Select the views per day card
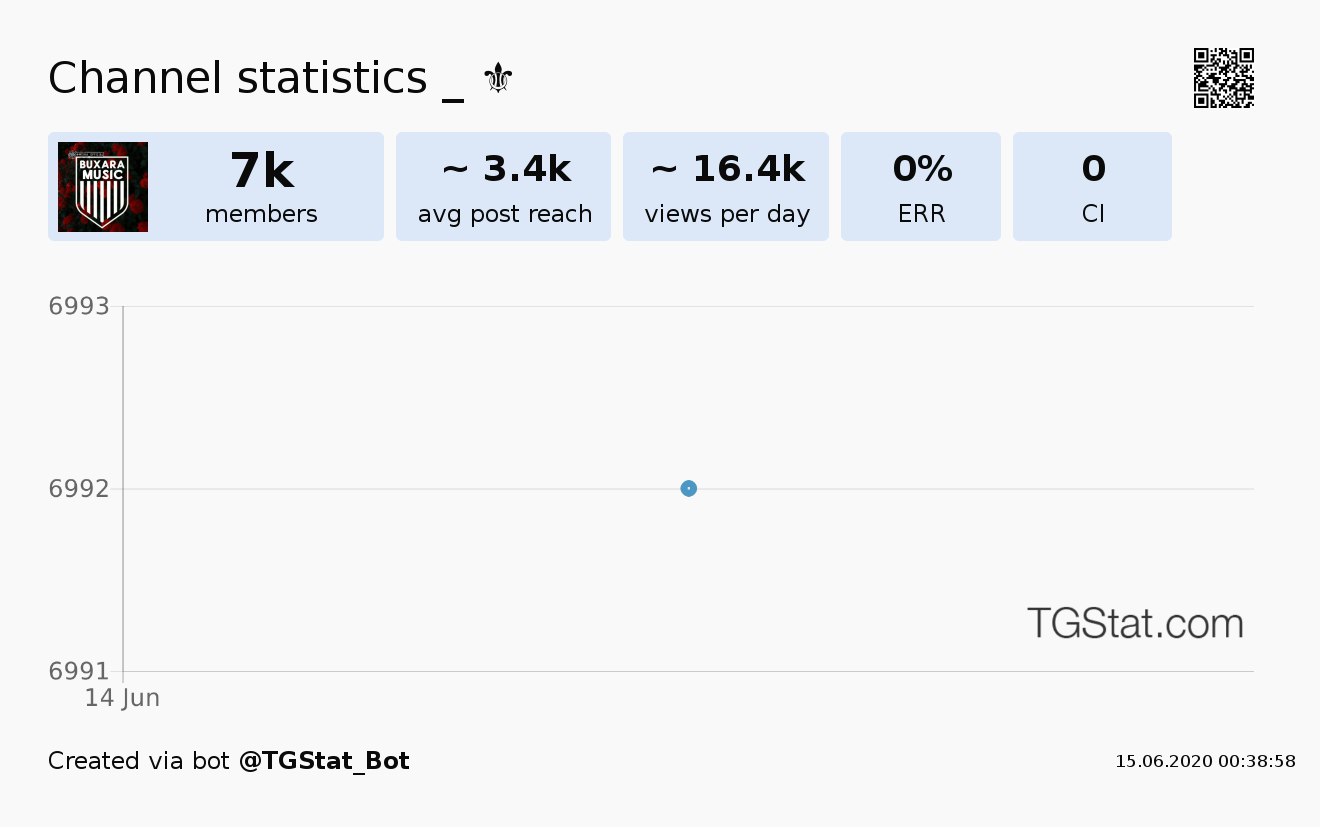Screen dimensions: 1320x828 726,187
